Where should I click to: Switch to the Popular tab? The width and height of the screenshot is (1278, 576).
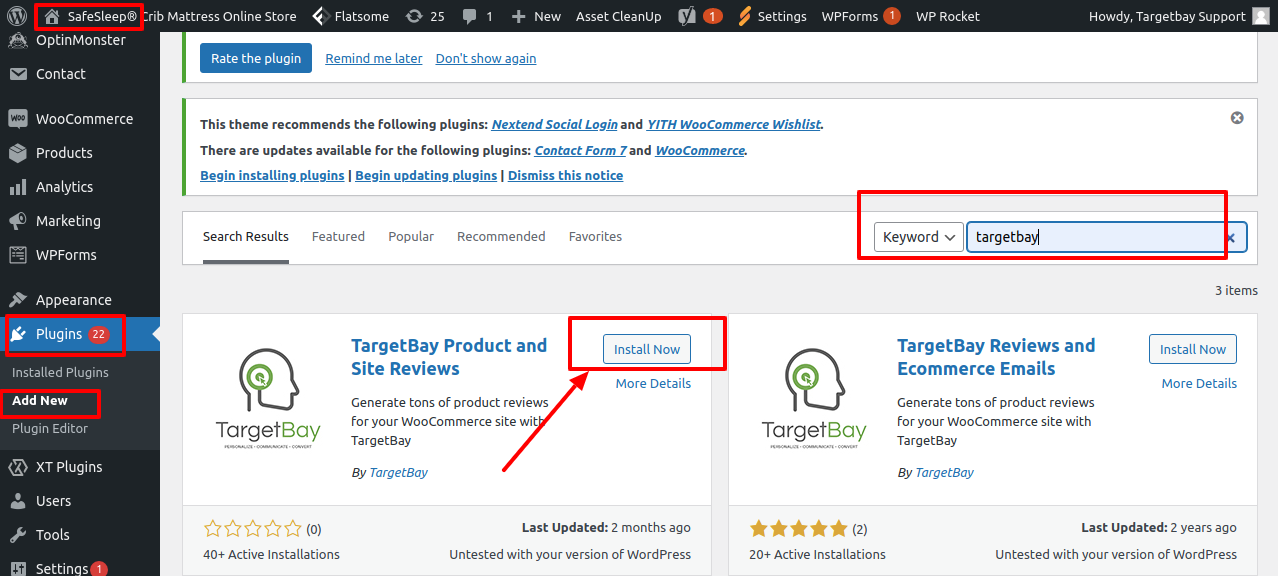[411, 237]
